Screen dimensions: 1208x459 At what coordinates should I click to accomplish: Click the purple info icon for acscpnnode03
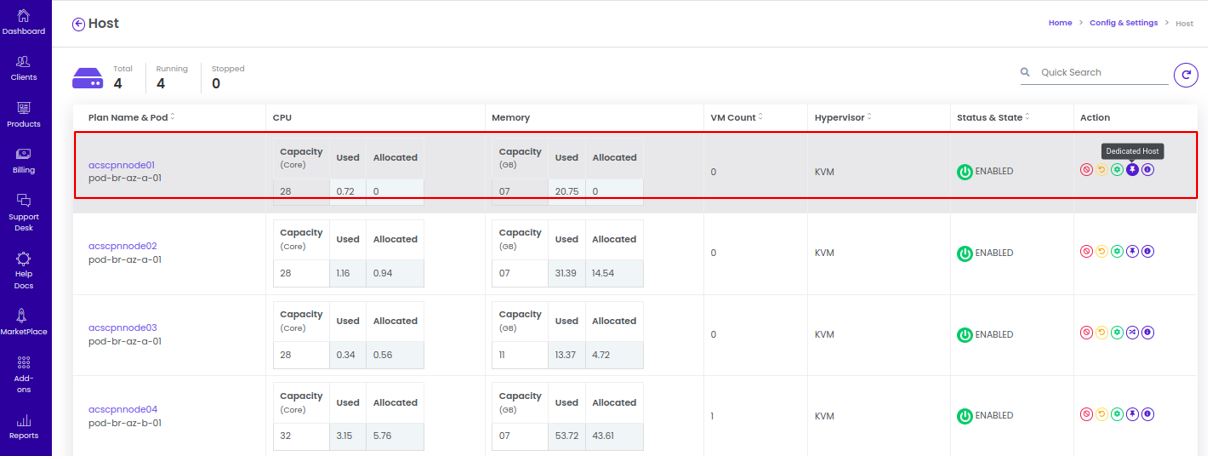[x=1148, y=332]
